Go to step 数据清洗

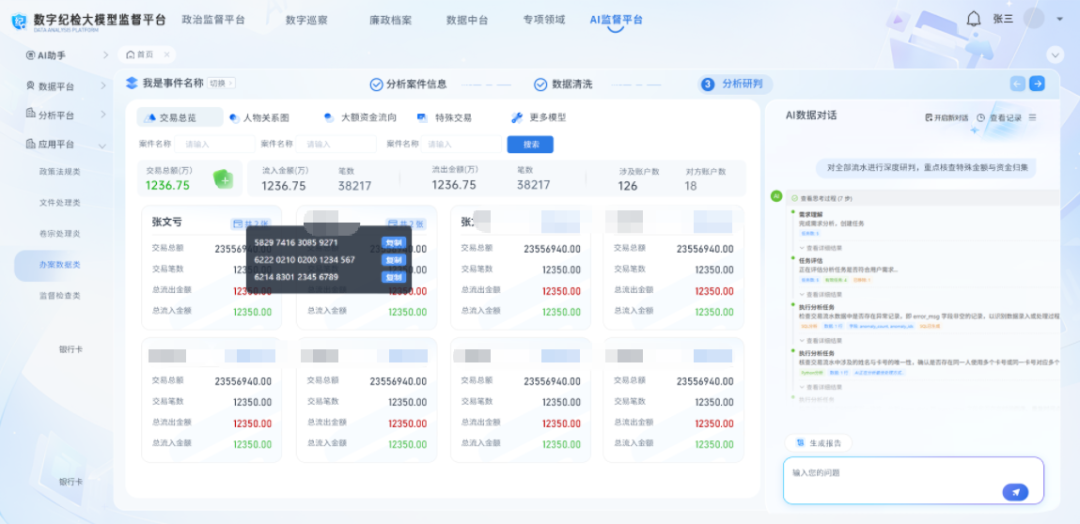coord(563,85)
